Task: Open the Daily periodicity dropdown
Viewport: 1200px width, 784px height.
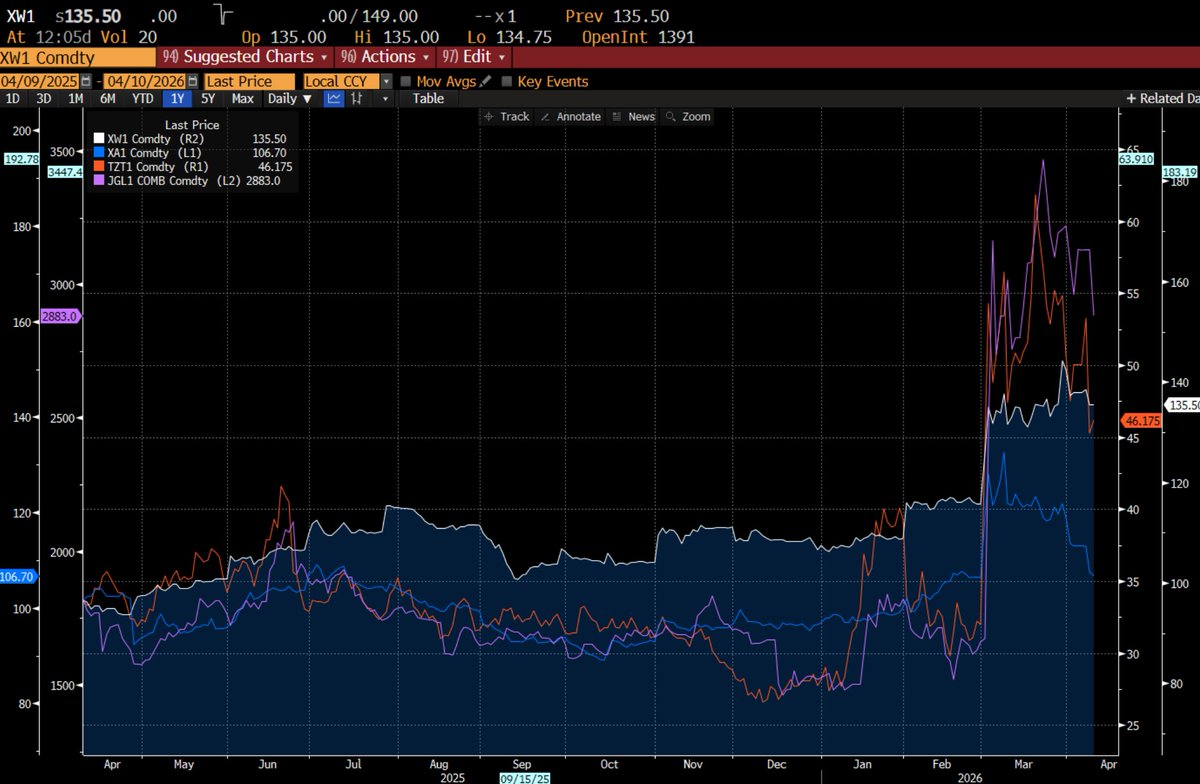Action: [289, 98]
